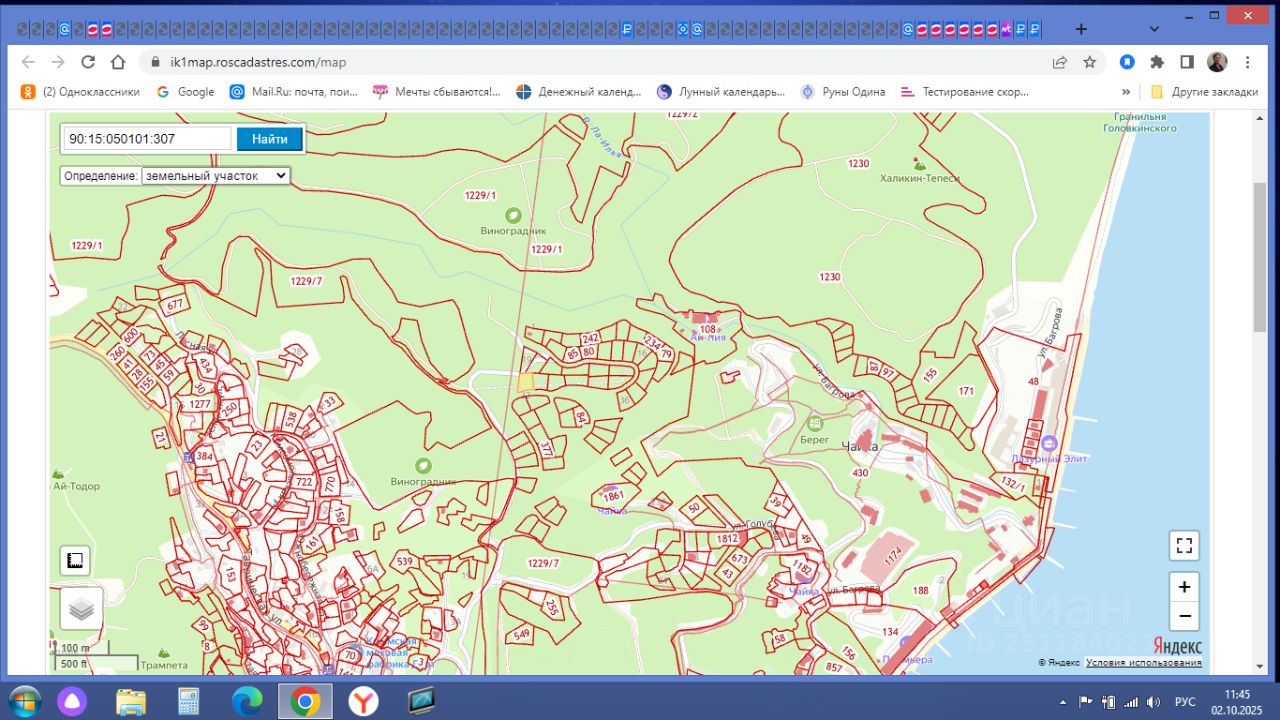This screenshot has width=1280, height=720.
Task: Zoom out on the map
Action: coord(1184,616)
